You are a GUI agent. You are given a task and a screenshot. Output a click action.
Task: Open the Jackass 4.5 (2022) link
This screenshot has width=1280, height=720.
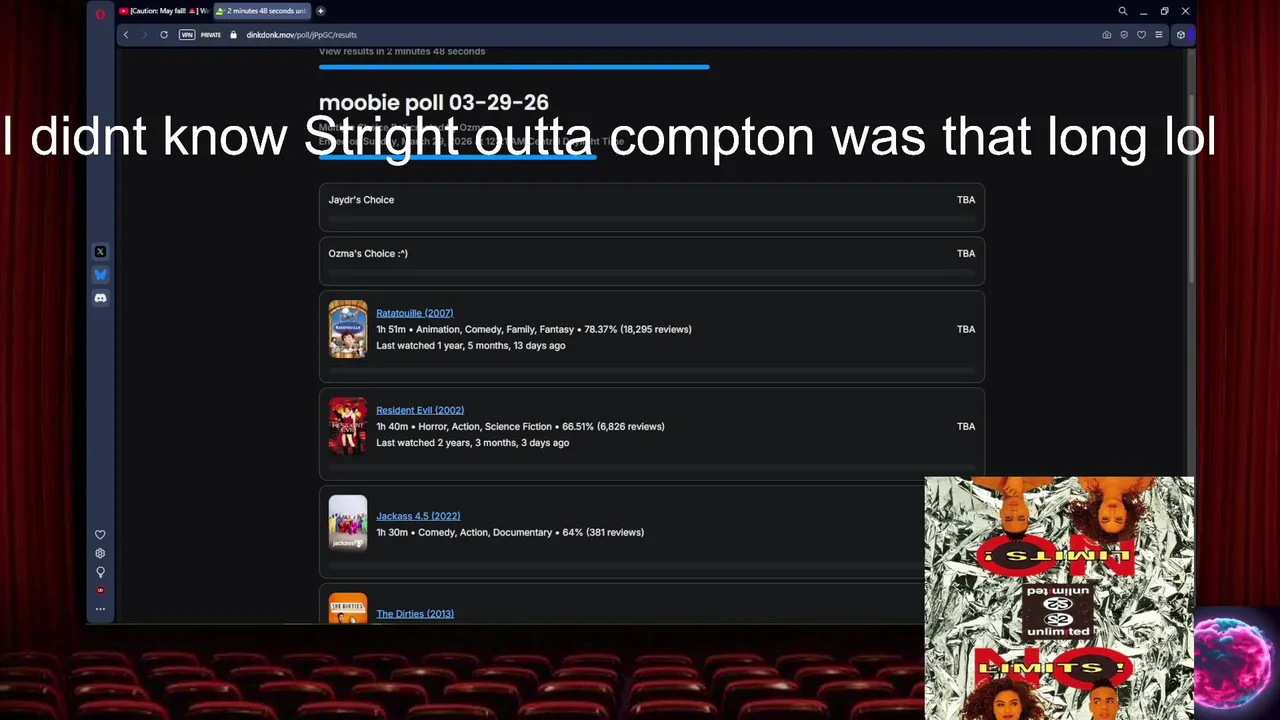(418, 516)
